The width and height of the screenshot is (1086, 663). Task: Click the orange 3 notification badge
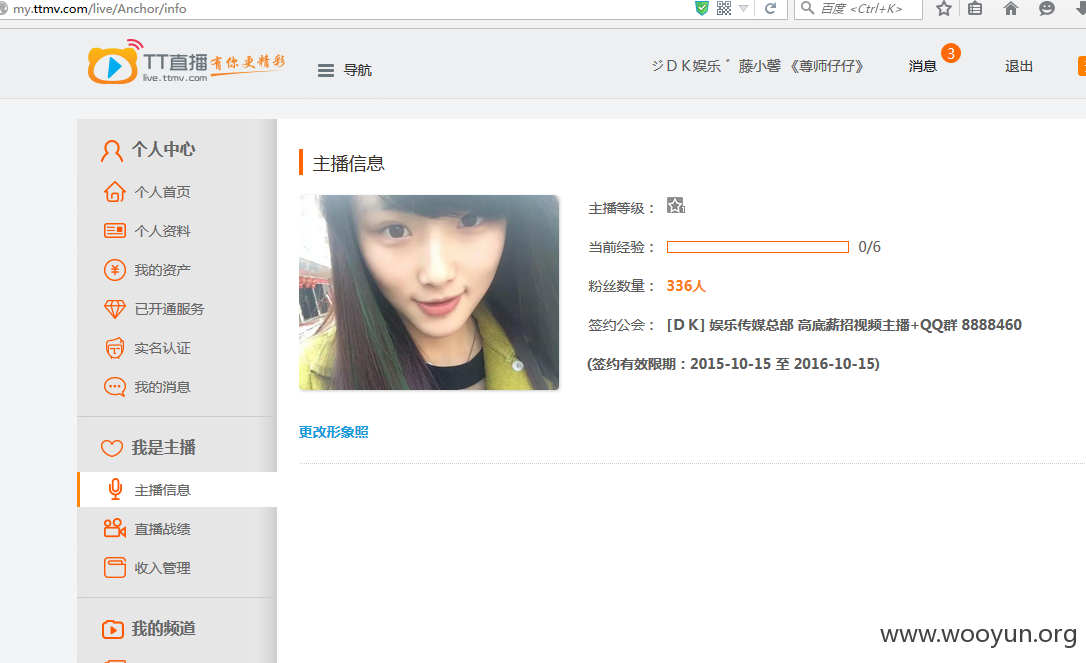tap(951, 53)
